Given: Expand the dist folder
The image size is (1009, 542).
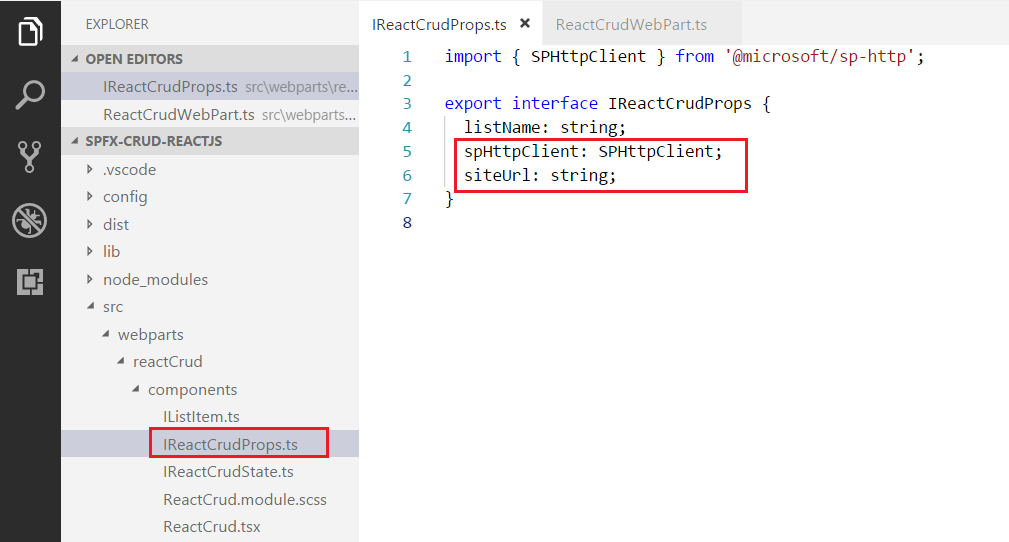Looking at the screenshot, I should [116, 224].
